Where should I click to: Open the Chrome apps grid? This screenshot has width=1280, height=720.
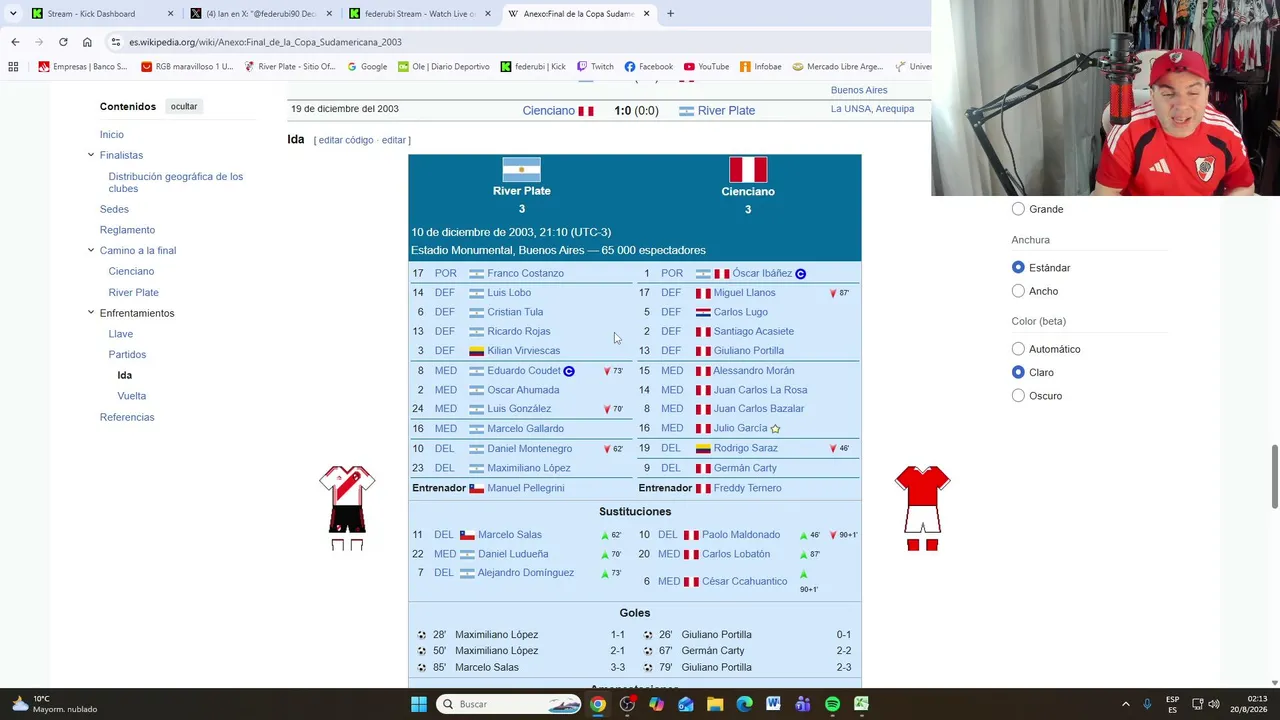13,67
